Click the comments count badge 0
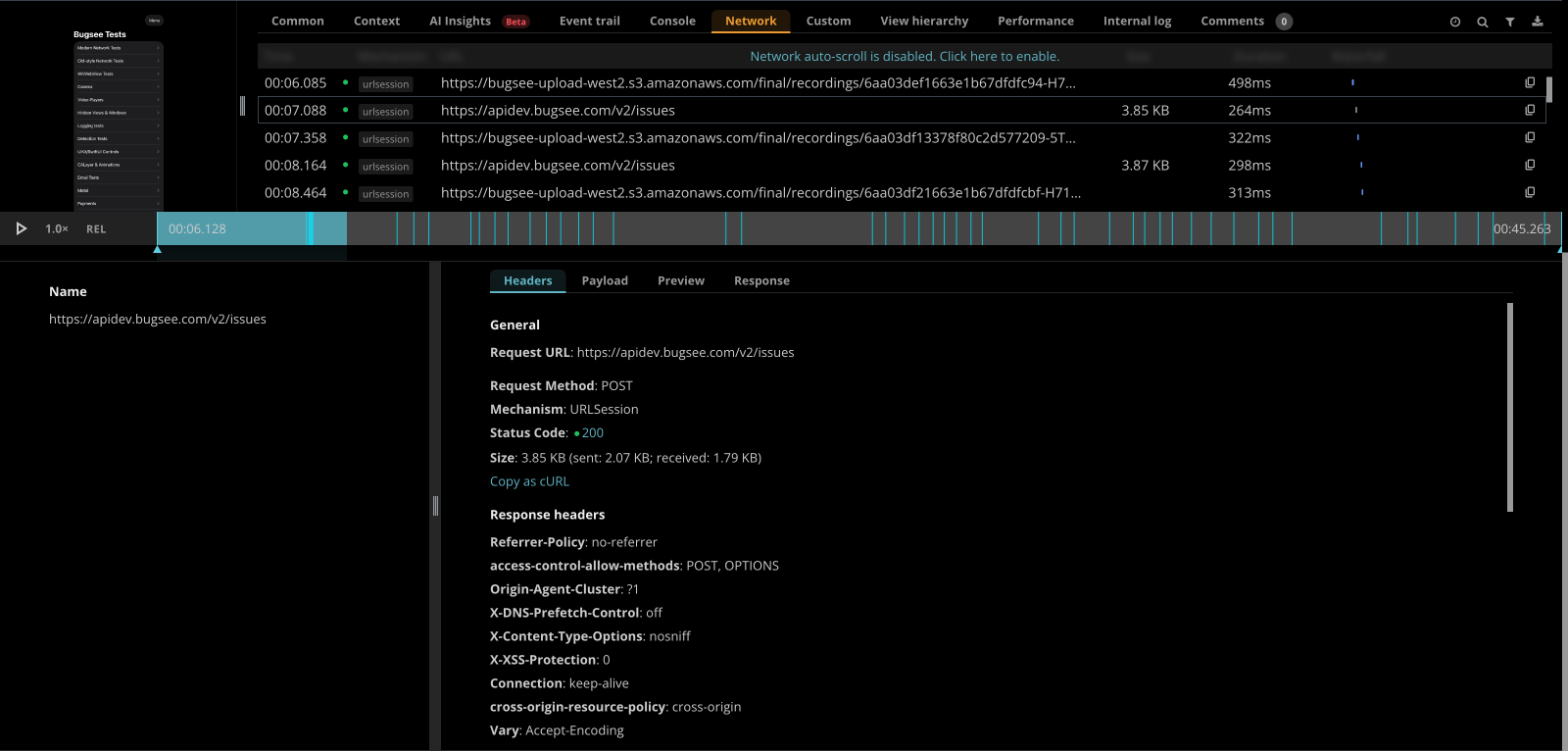Image resolution: width=1568 pixels, height=751 pixels. click(1284, 21)
